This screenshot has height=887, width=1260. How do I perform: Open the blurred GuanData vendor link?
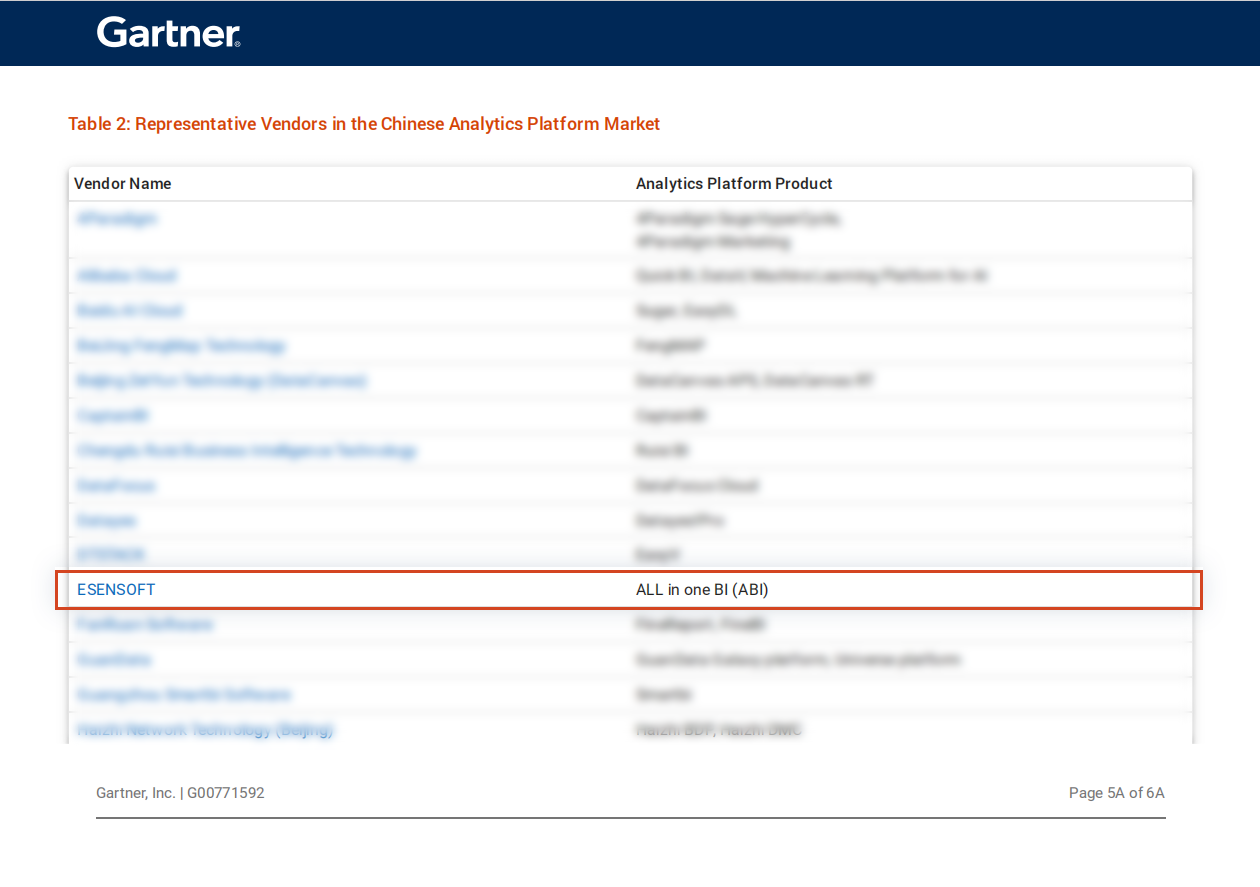coord(114,660)
